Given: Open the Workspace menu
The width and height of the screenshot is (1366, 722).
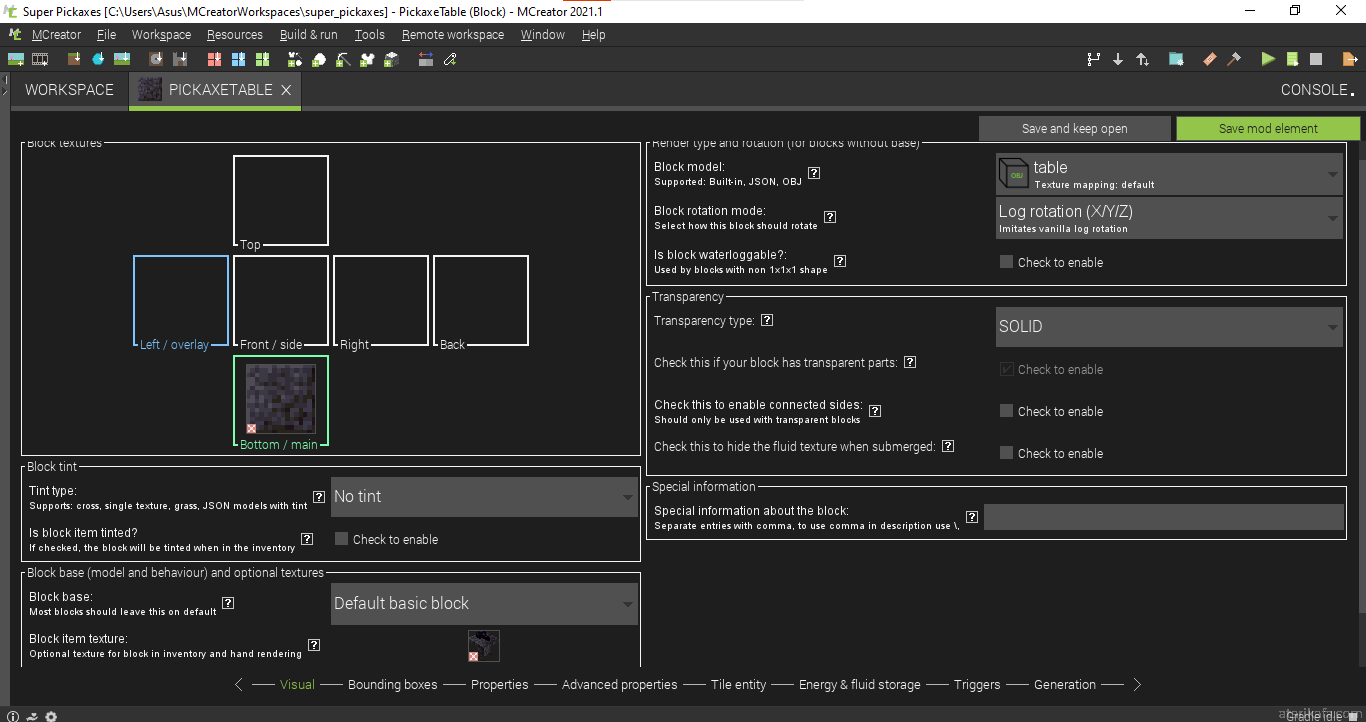Looking at the screenshot, I should point(161,34).
